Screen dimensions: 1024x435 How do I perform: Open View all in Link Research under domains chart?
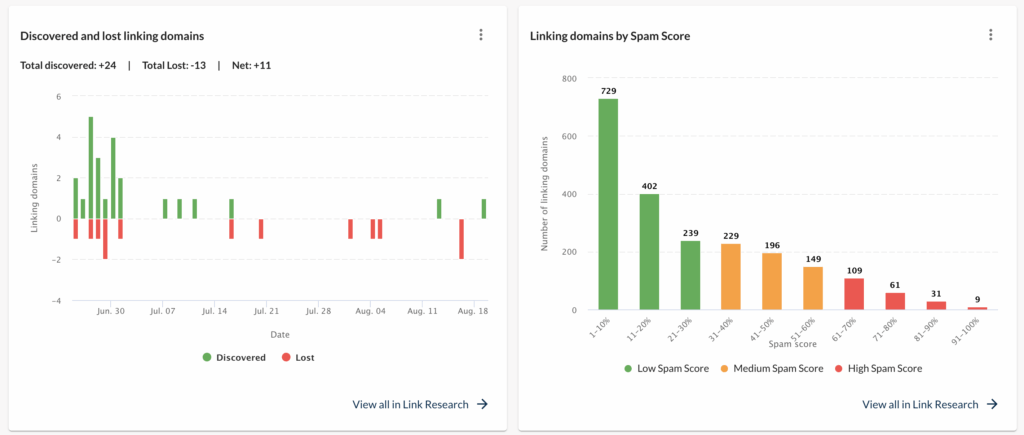coord(410,404)
